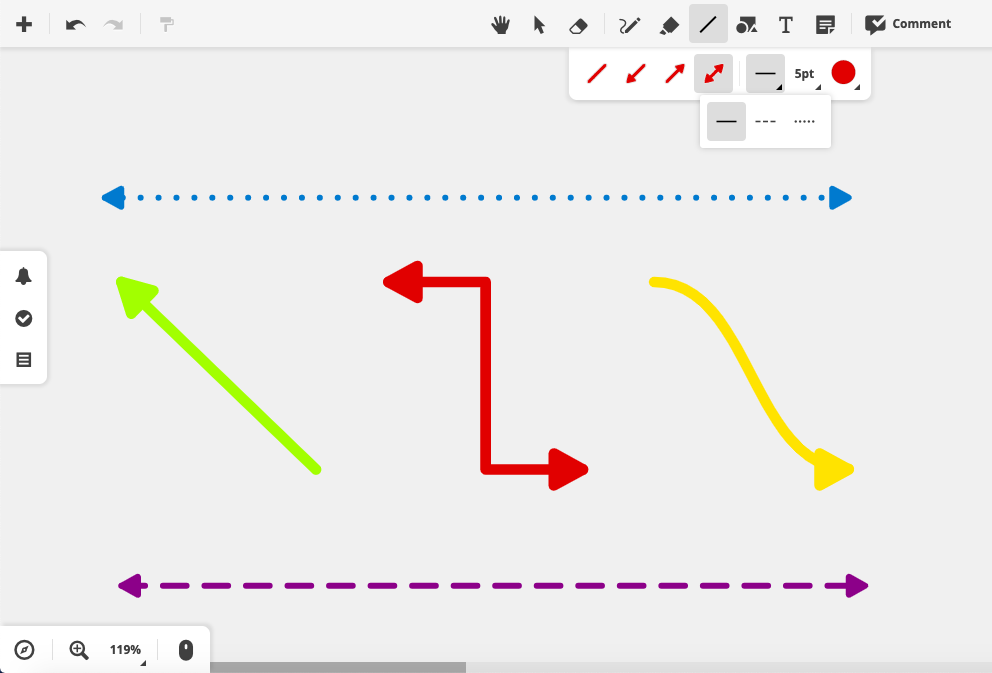This screenshot has width=992, height=673.
Task: Open the 119% zoom level dropdown
Action: tap(126, 650)
